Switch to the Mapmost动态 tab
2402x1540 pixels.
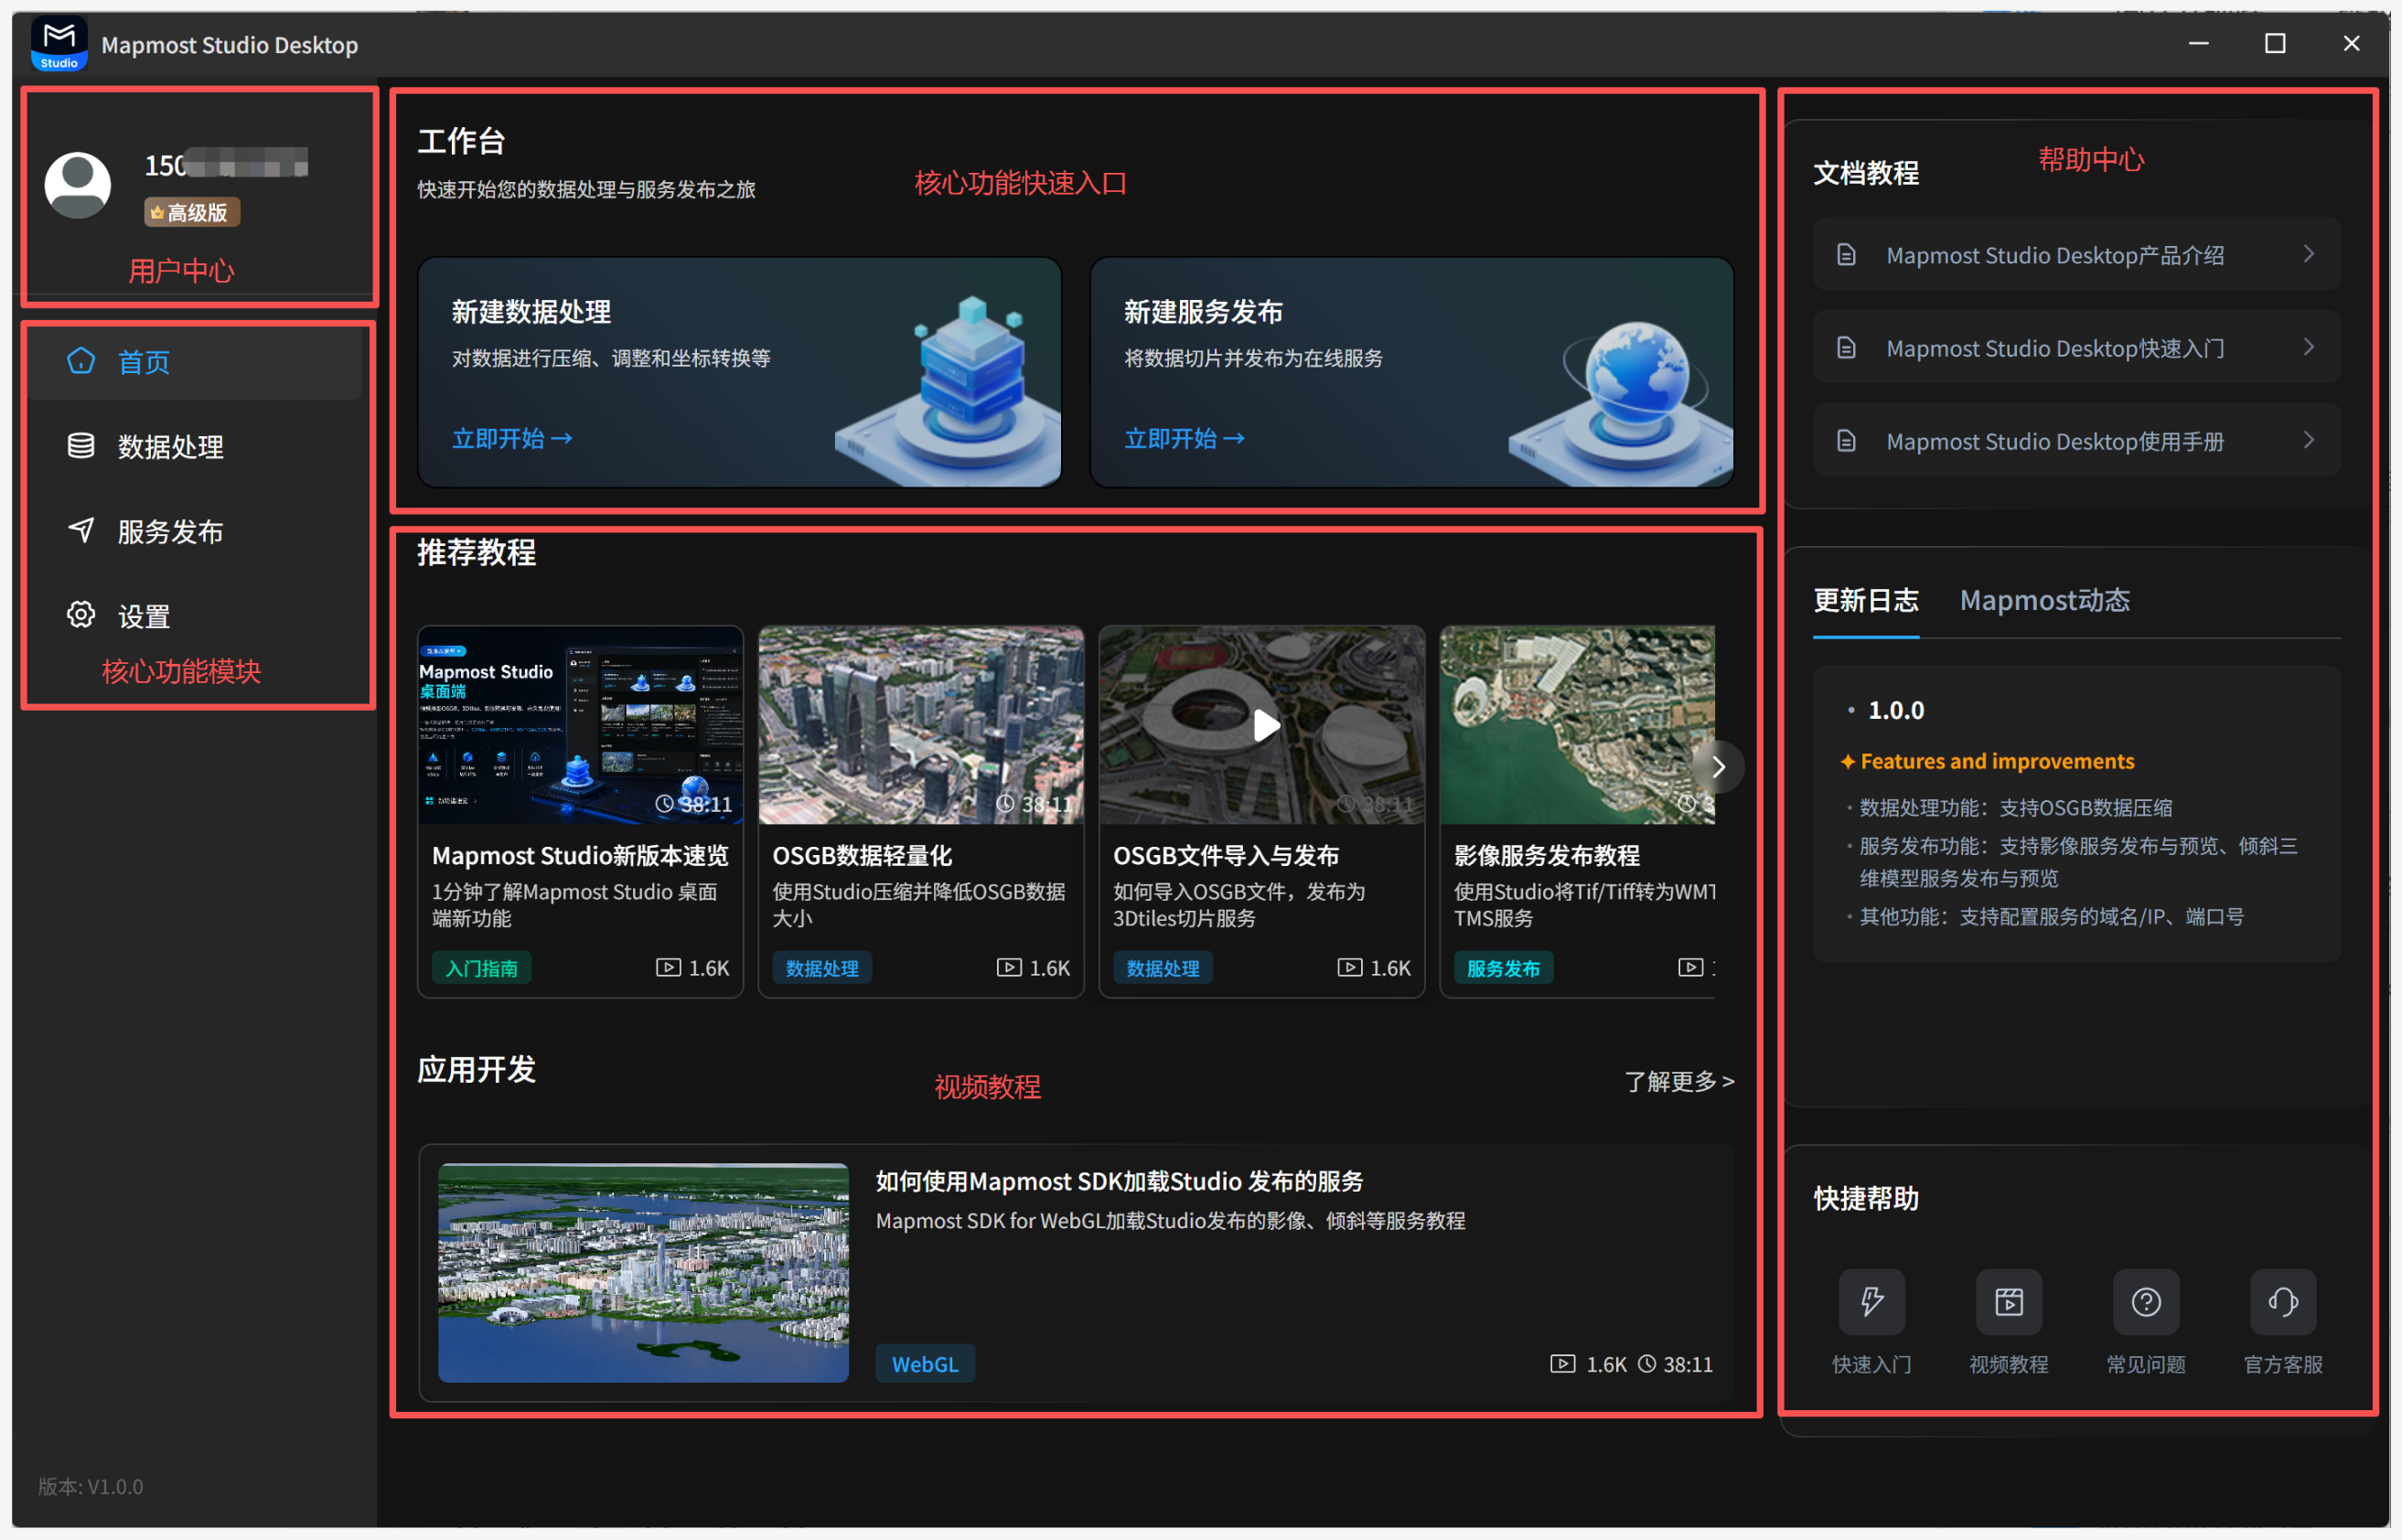tap(2044, 600)
